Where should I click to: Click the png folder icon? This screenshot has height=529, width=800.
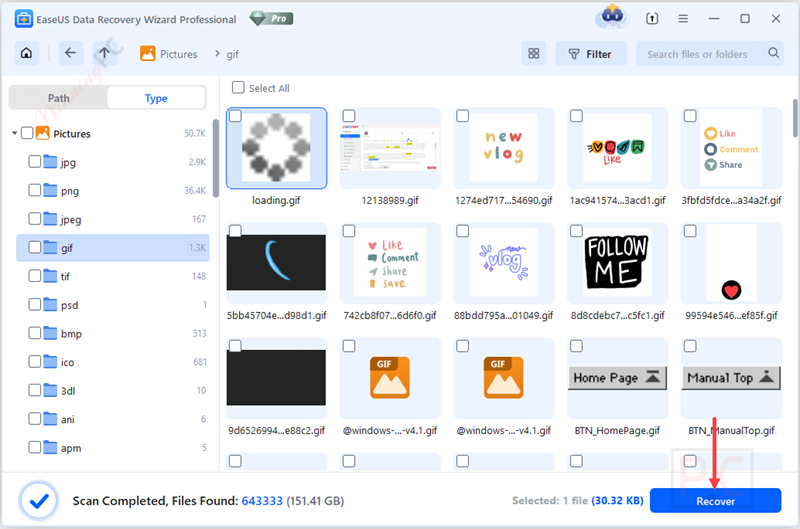50,190
